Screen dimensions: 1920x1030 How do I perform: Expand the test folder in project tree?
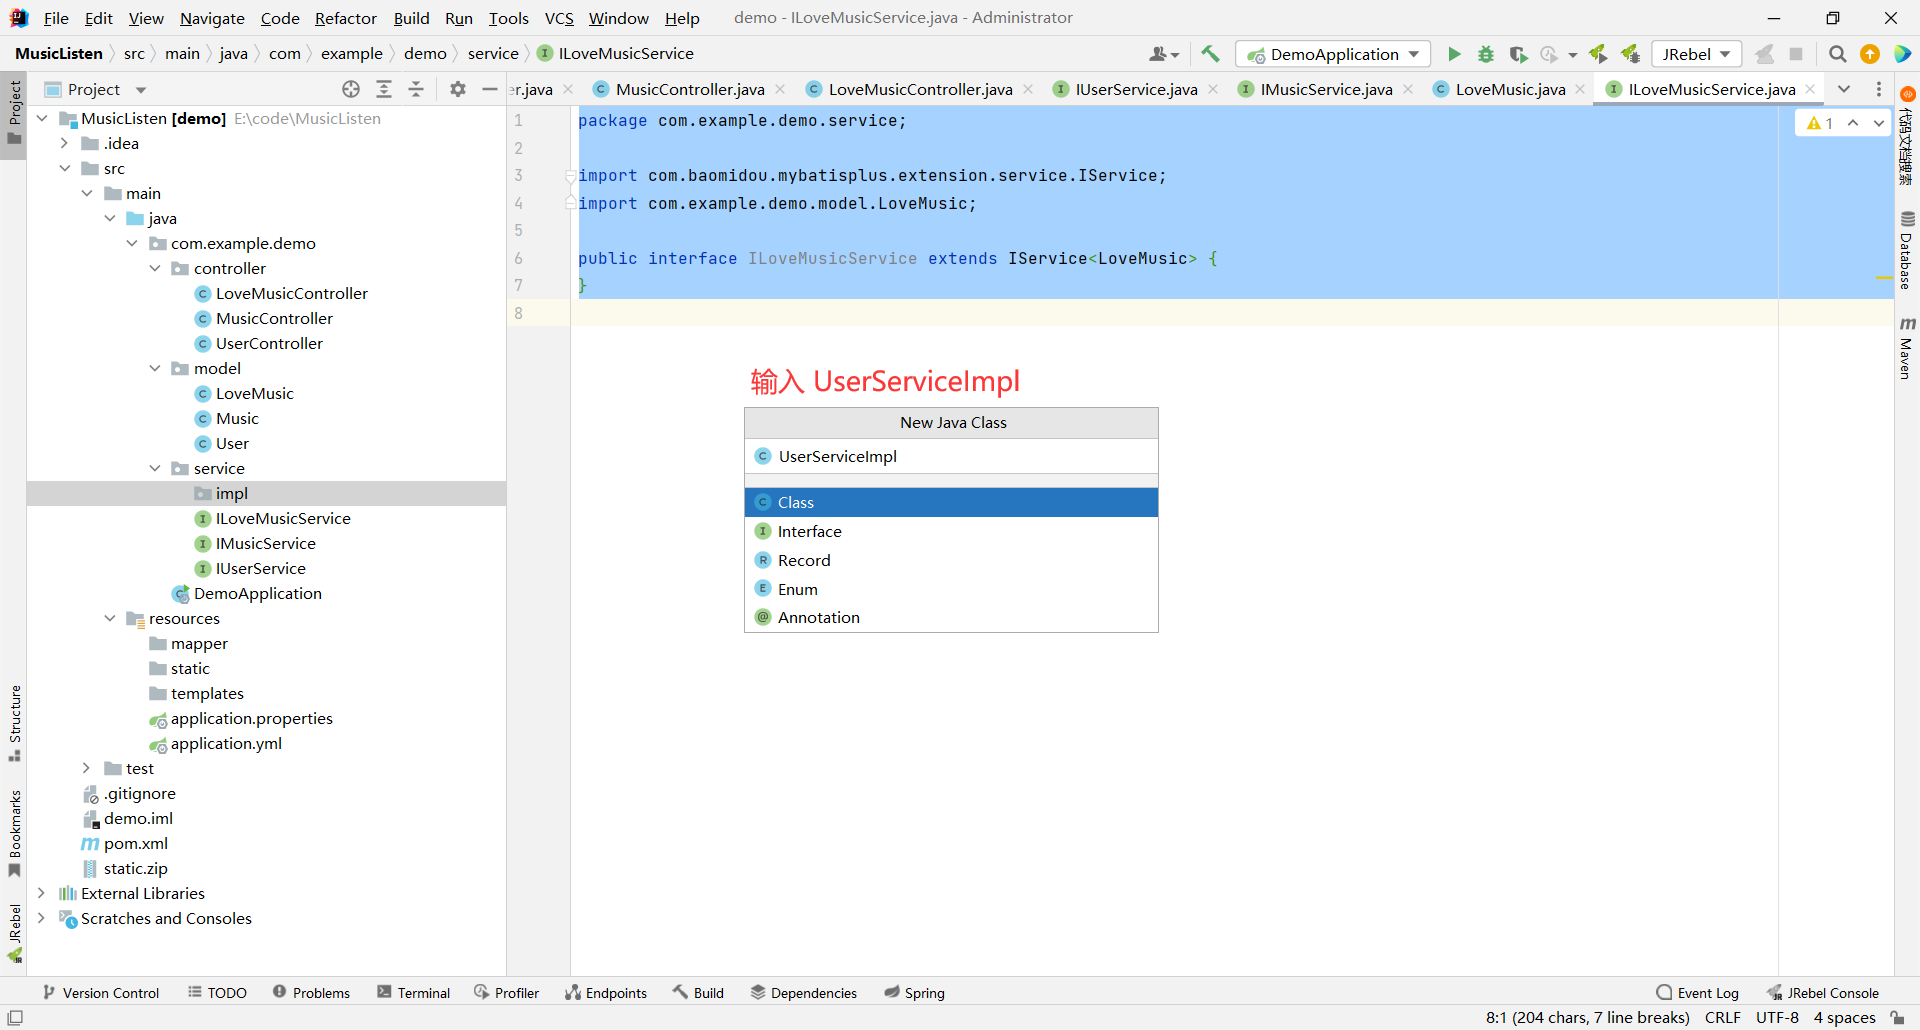pyautogui.click(x=87, y=768)
